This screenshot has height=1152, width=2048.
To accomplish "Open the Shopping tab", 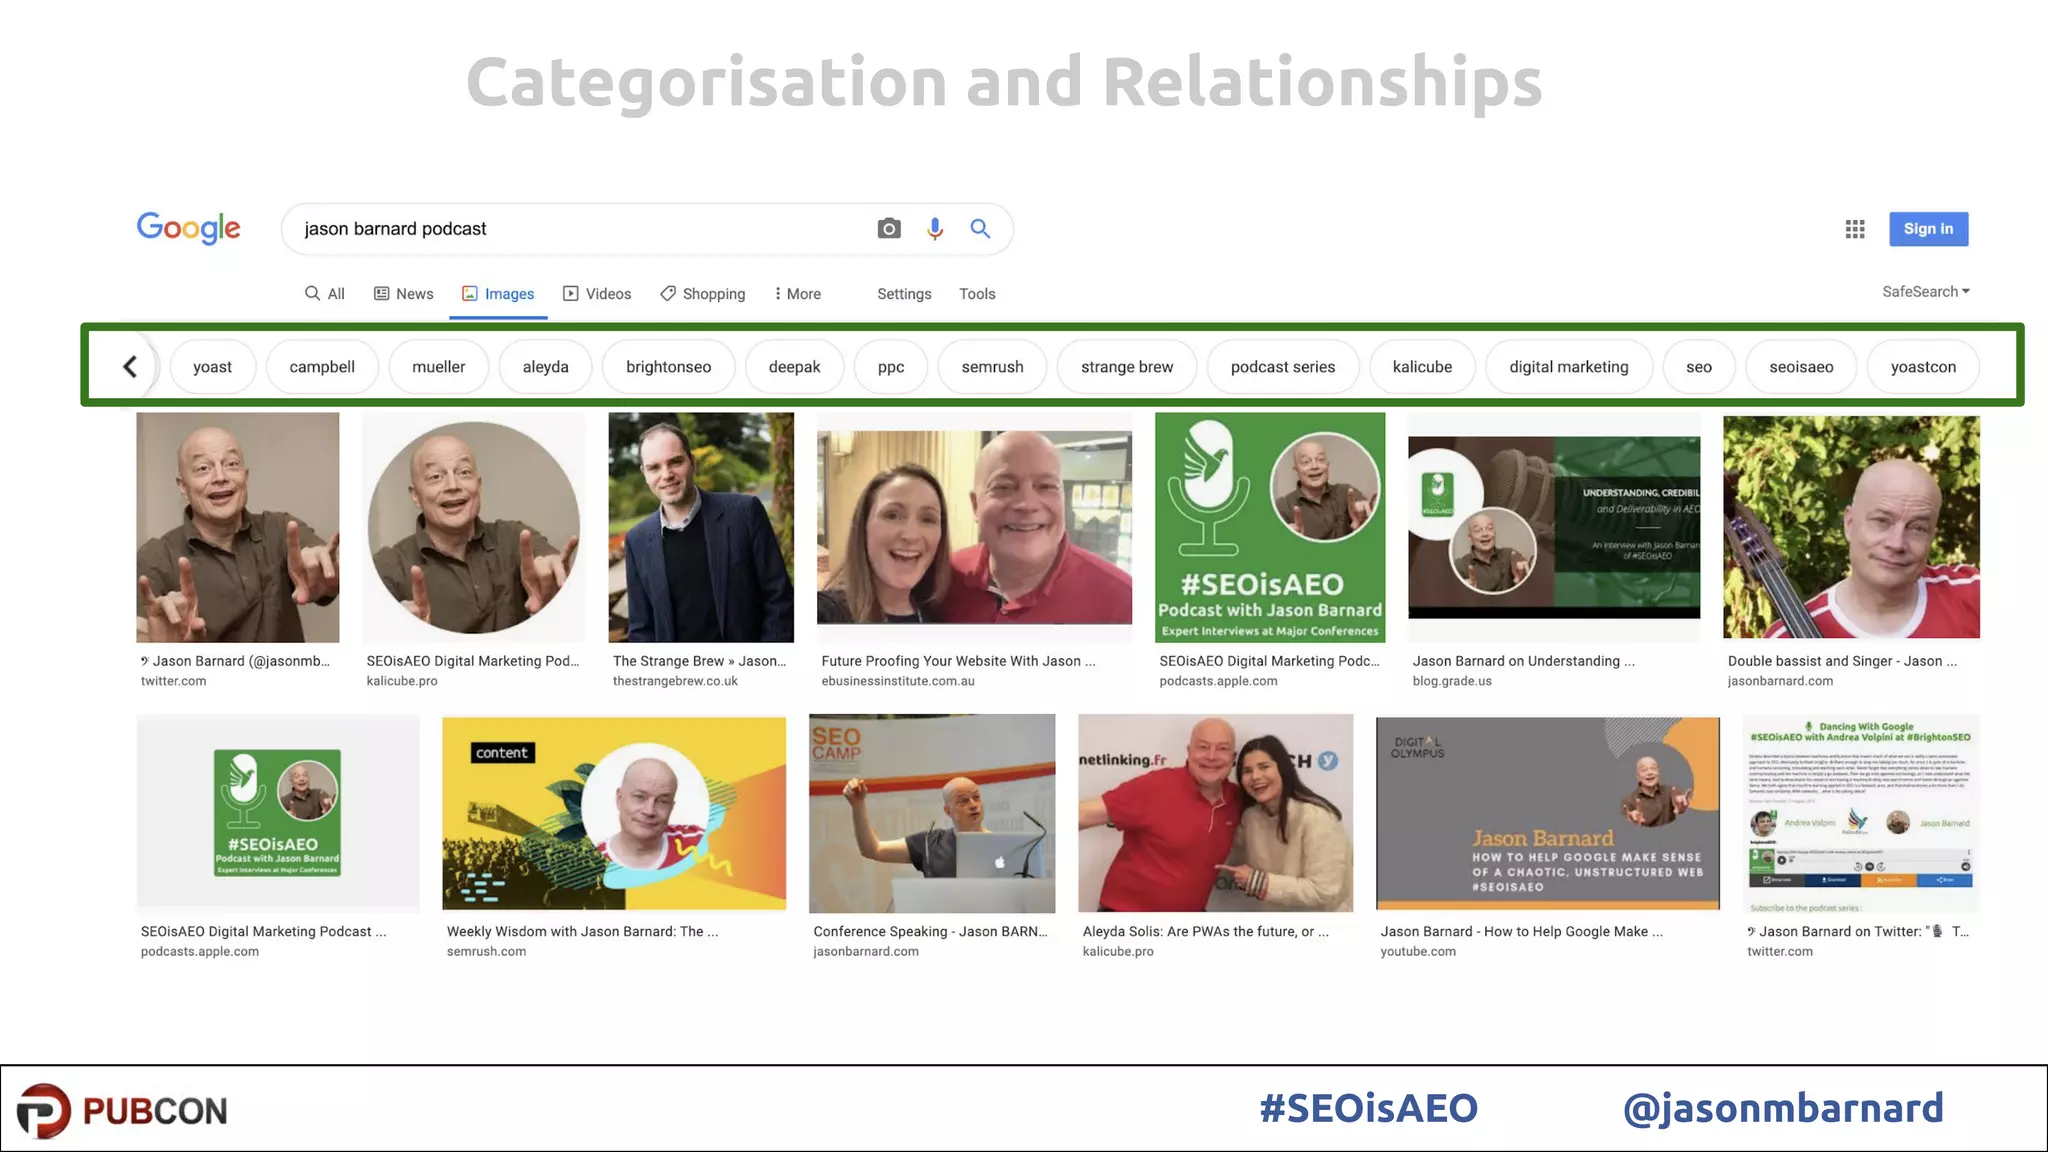I will click(x=702, y=294).
